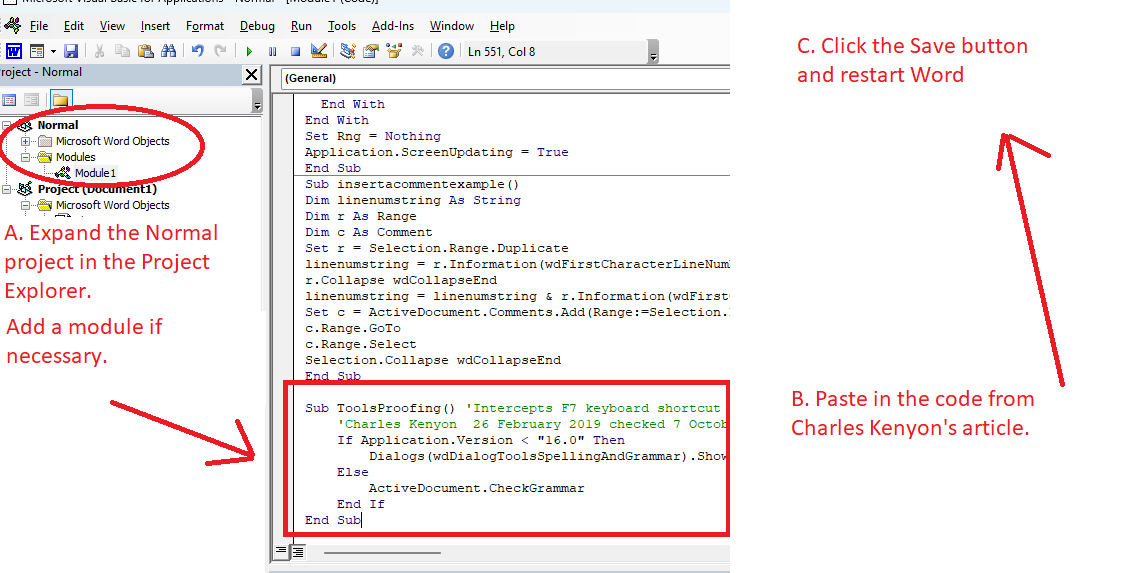
Task: Select Microsoft Word Objects under Project (Document1)
Action: [x=113, y=205]
